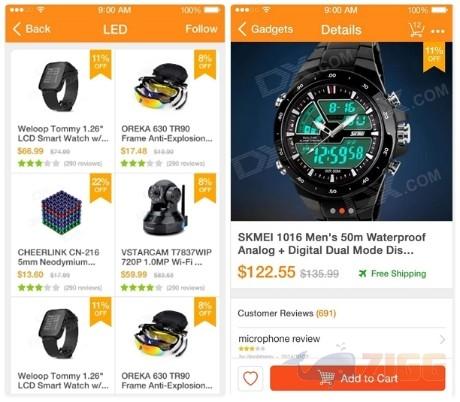The height and width of the screenshot is (402, 460).
Task: Open the three-dots more options menu
Action: coord(438,31)
